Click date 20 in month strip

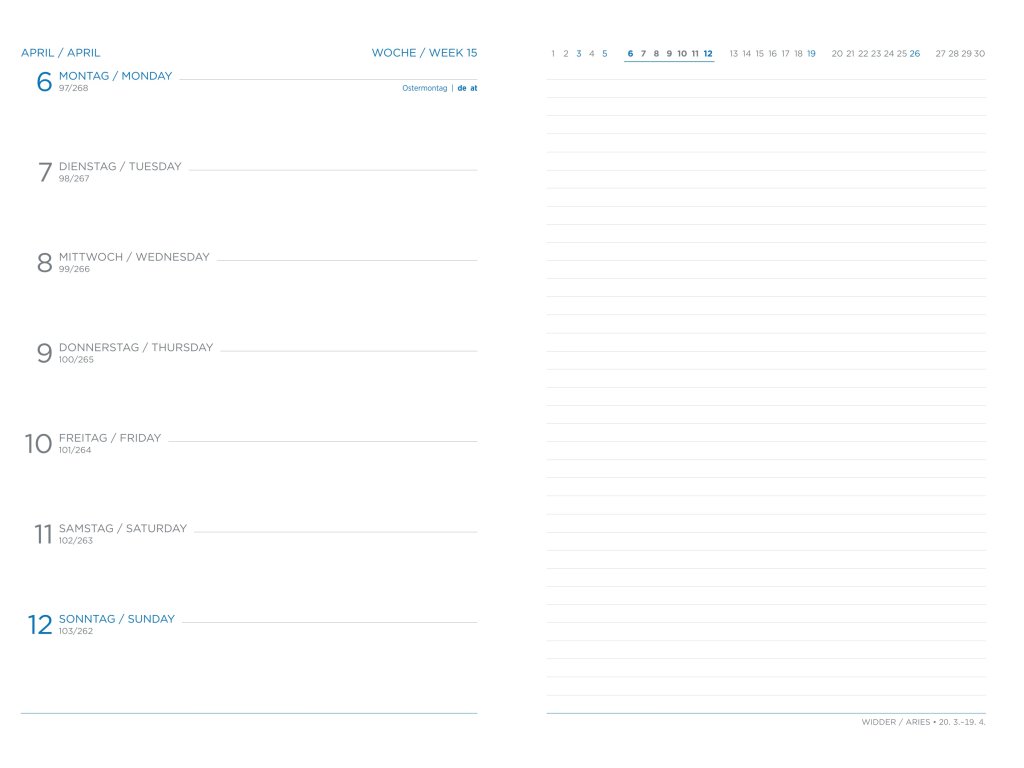click(837, 54)
